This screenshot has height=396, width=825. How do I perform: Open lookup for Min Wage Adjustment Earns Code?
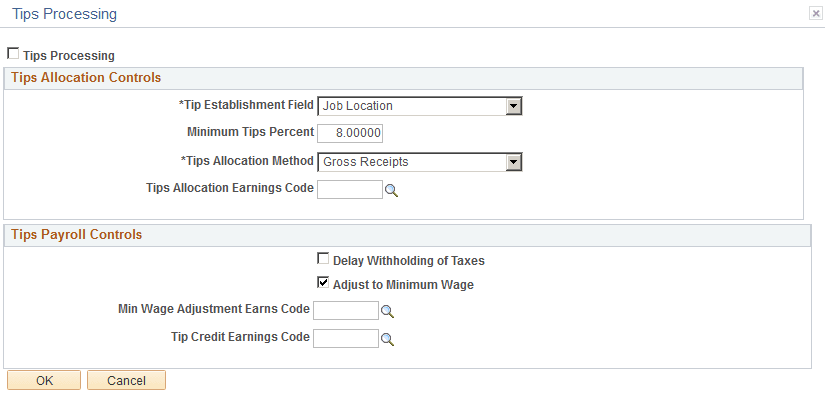[x=387, y=311]
